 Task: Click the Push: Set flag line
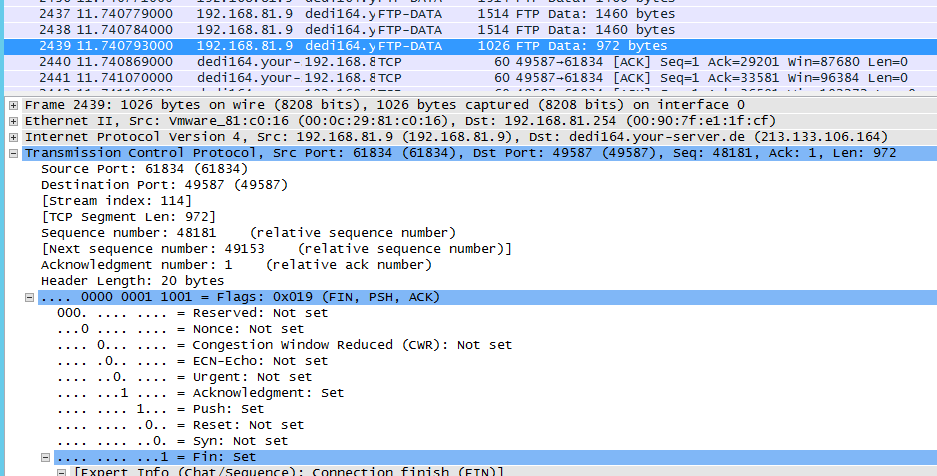[160, 409]
